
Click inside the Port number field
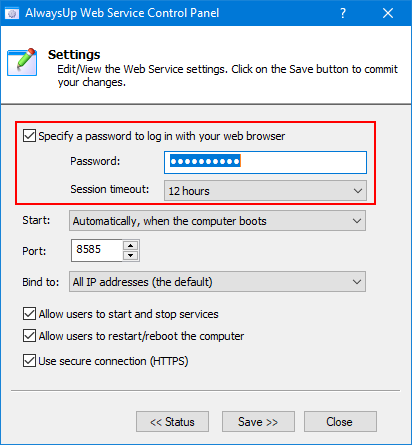coord(97,250)
